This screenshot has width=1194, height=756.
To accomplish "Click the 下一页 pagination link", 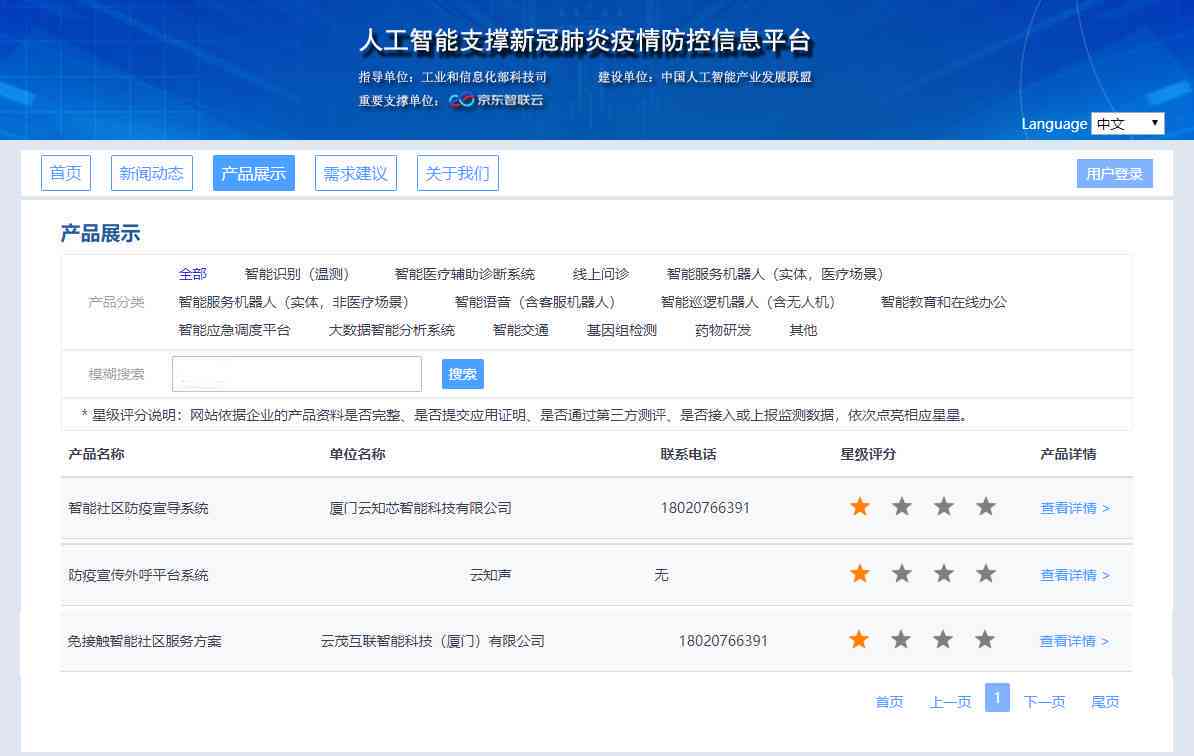I will pos(1044,702).
